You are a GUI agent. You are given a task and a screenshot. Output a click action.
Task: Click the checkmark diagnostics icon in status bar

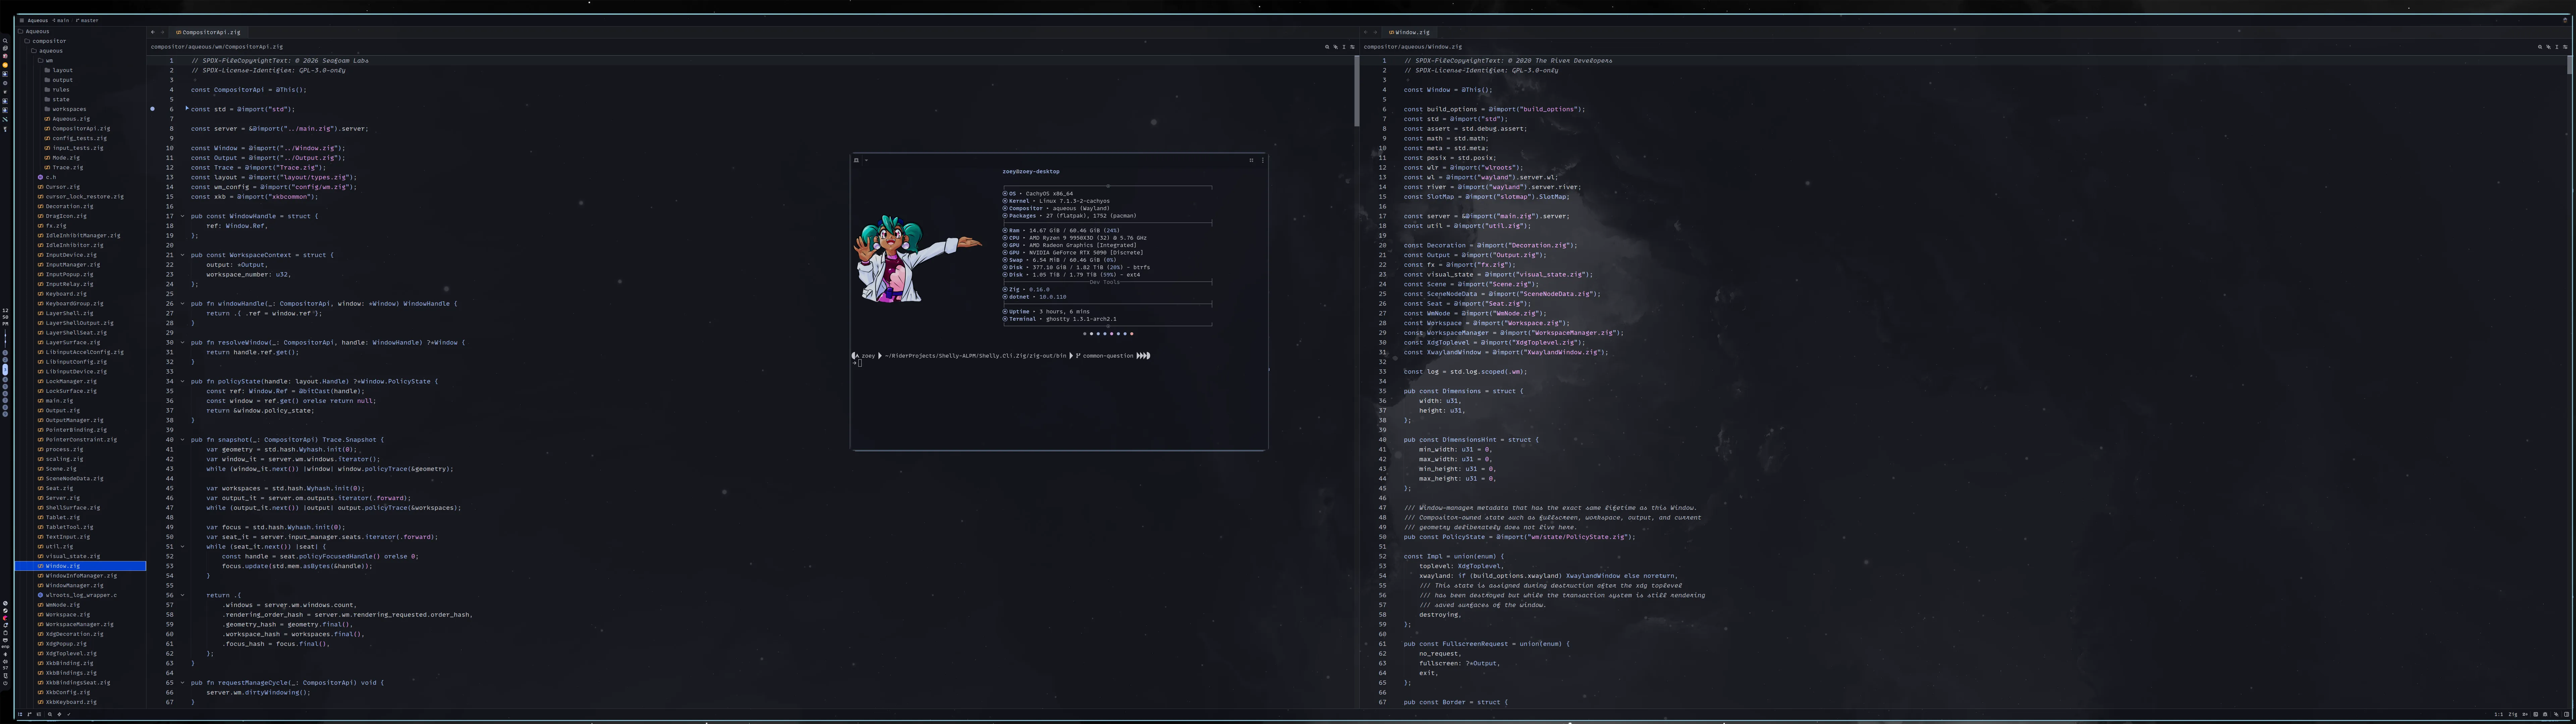(x=69, y=714)
